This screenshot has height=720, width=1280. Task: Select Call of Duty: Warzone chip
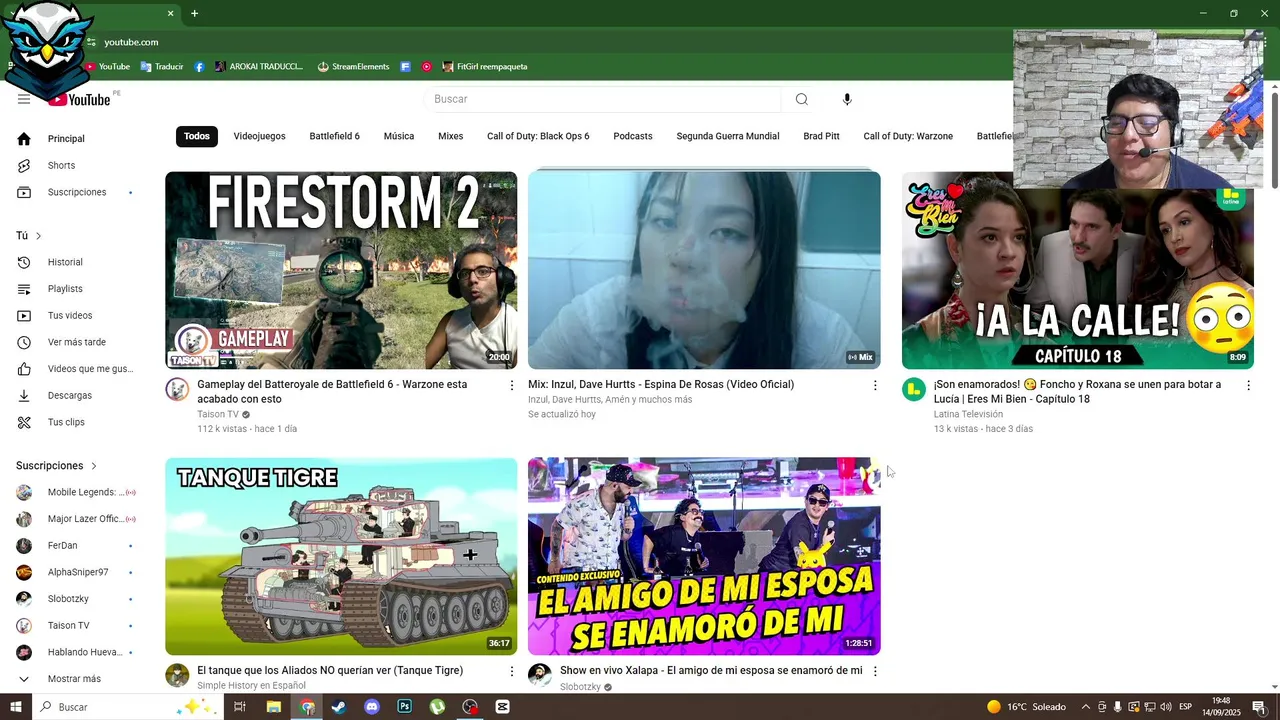coord(908,136)
